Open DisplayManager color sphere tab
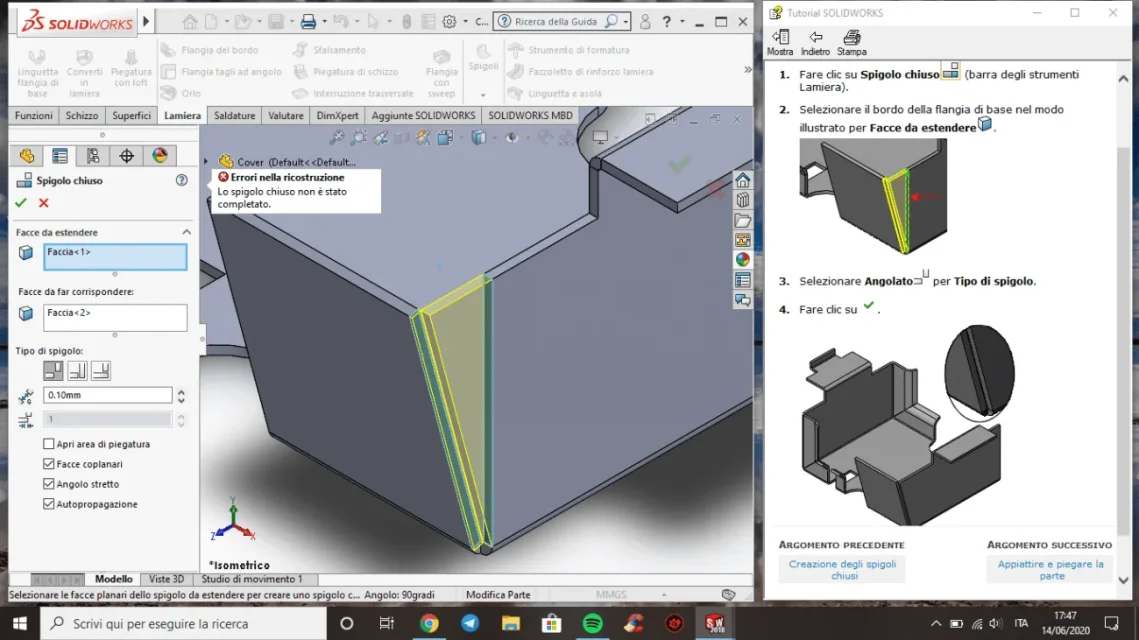The width and height of the screenshot is (1139, 640). (x=160, y=155)
